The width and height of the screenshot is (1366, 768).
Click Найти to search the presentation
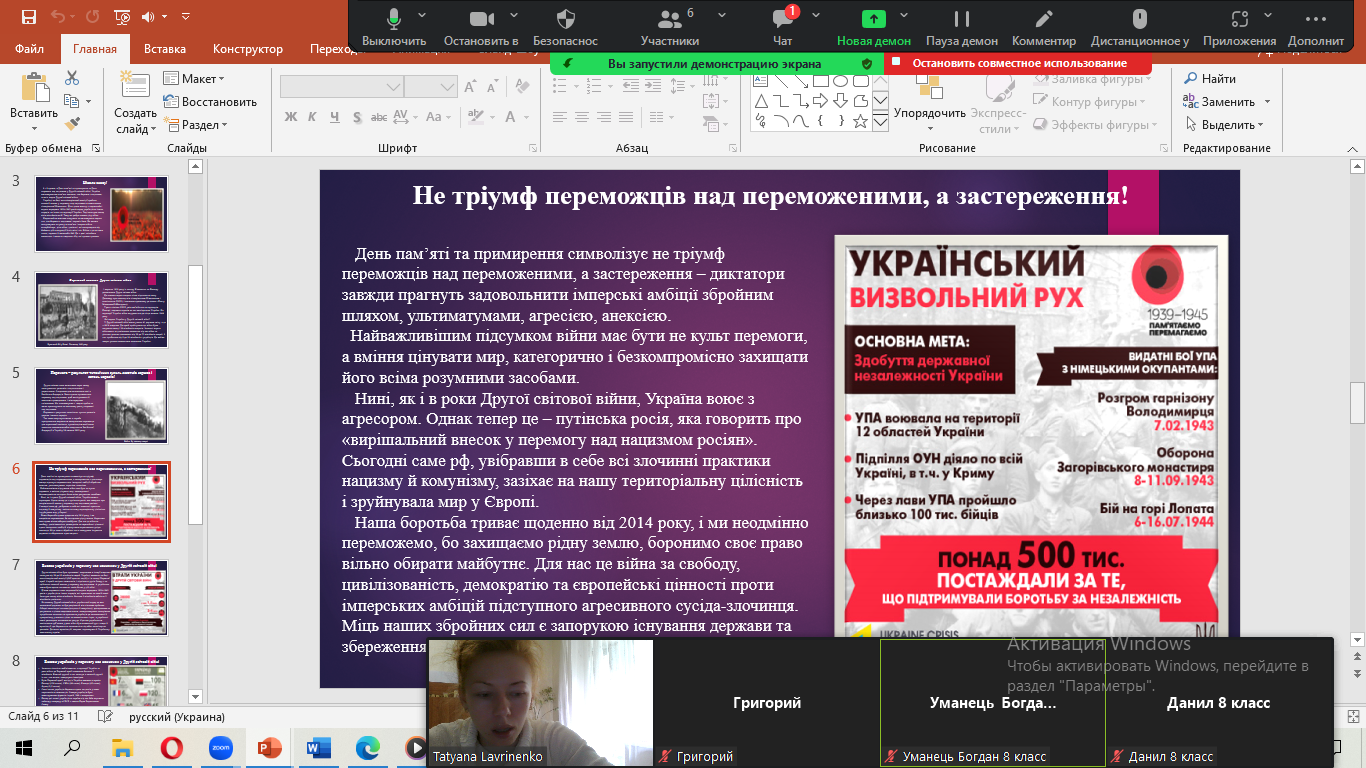1210,79
